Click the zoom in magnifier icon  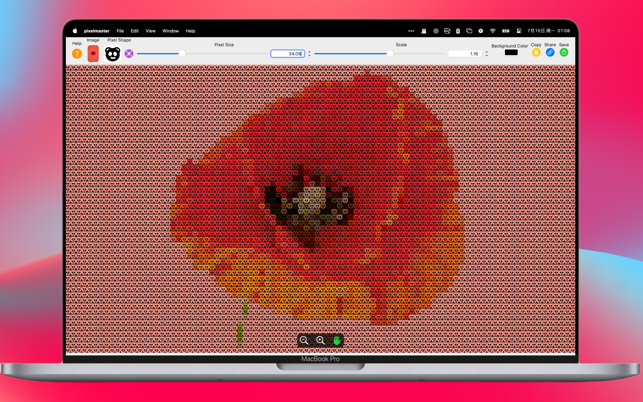(x=320, y=340)
